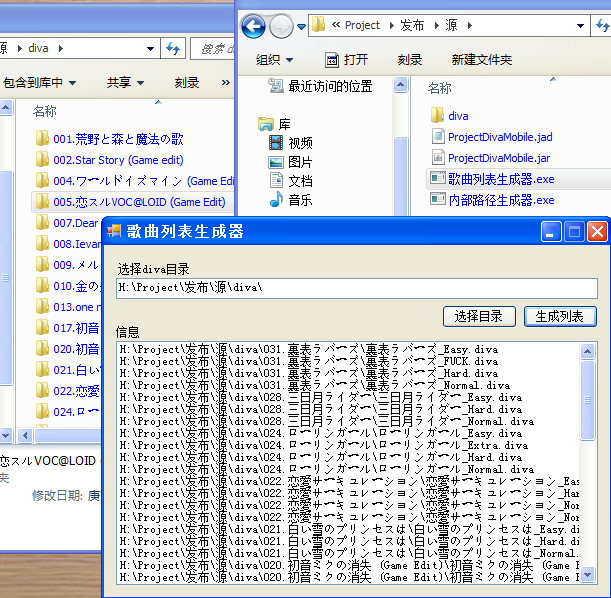Click the 名称 column header in the diva window

45,111
